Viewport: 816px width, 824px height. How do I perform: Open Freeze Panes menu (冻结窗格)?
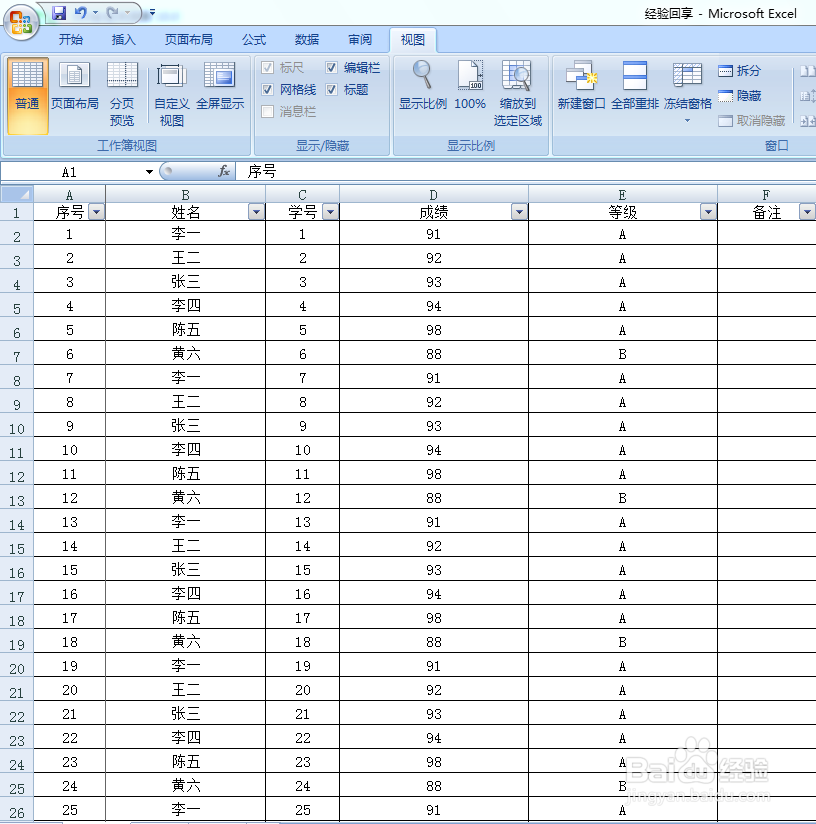(687, 92)
